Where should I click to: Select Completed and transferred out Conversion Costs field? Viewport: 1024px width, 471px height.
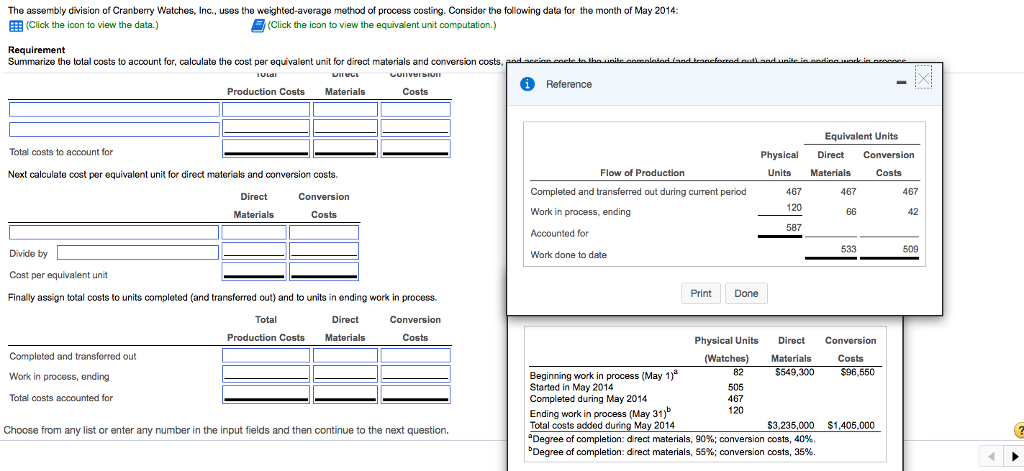pyautogui.click(x=416, y=355)
